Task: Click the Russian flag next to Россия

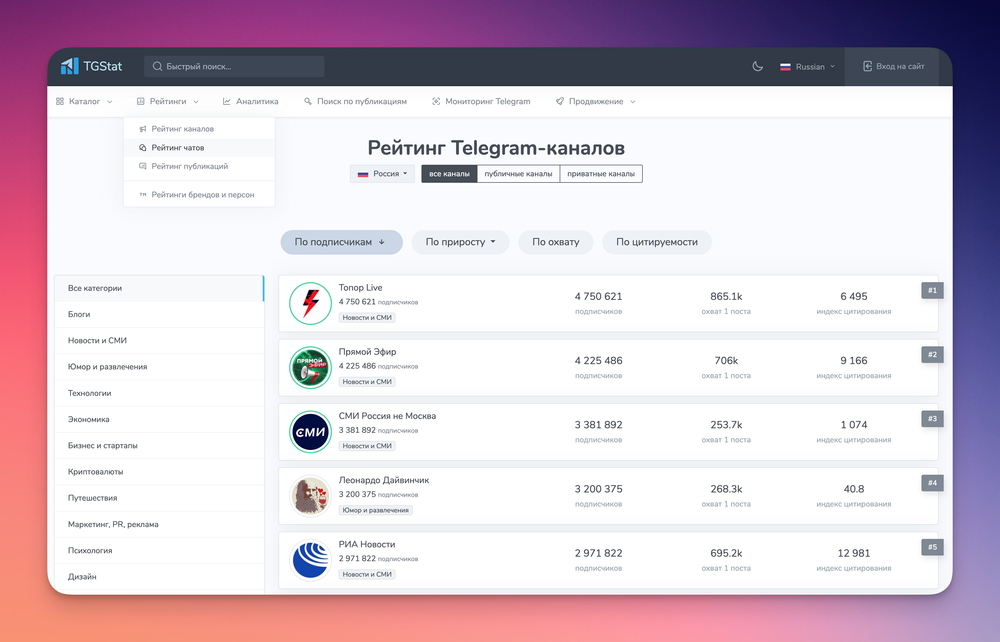Action: (x=361, y=173)
